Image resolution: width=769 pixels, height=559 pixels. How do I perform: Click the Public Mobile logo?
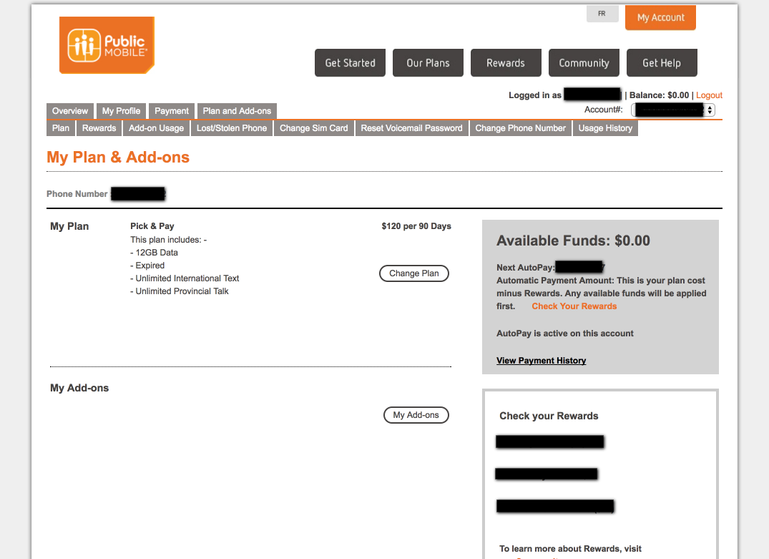(107, 45)
